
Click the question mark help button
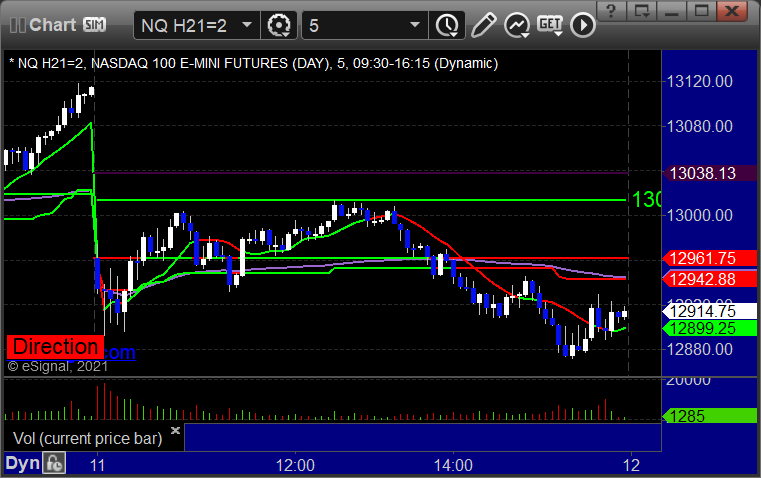tap(611, 11)
